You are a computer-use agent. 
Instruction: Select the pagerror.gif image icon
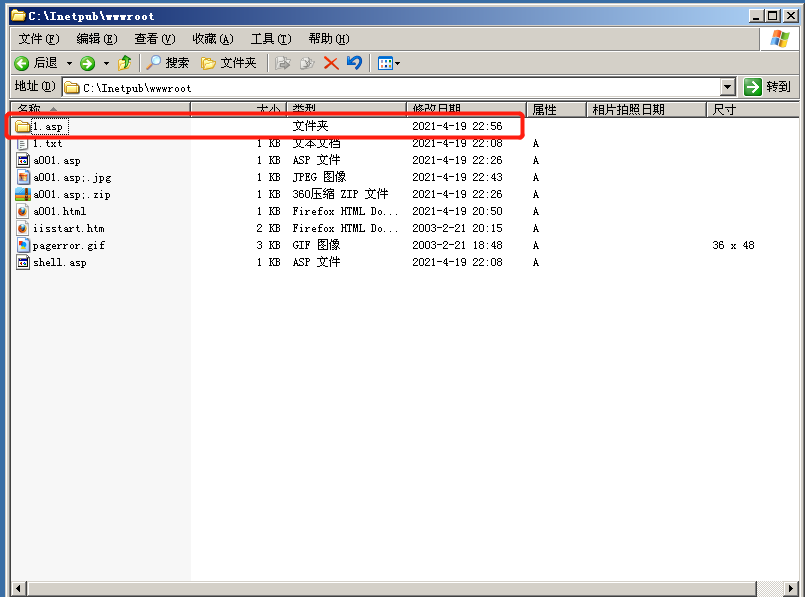(23, 245)
